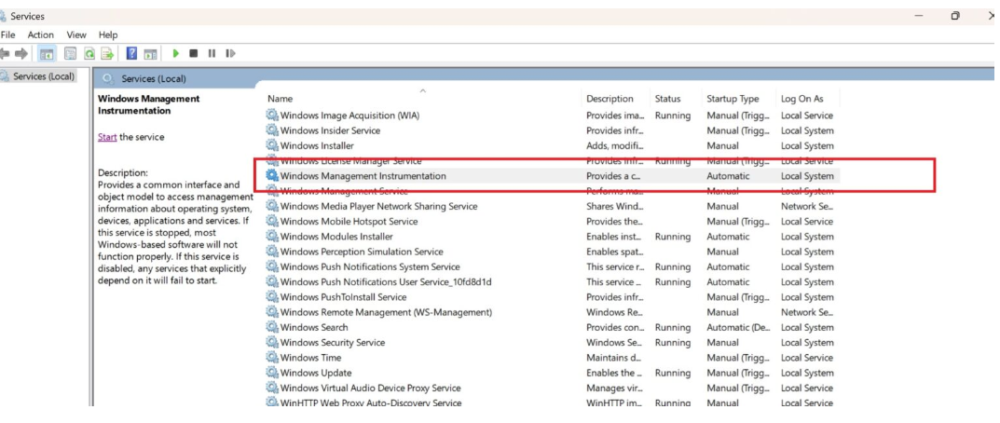
Task: Click gear icon beside Windows Image Acquisition (WIA)
Action: click(272, 115)
